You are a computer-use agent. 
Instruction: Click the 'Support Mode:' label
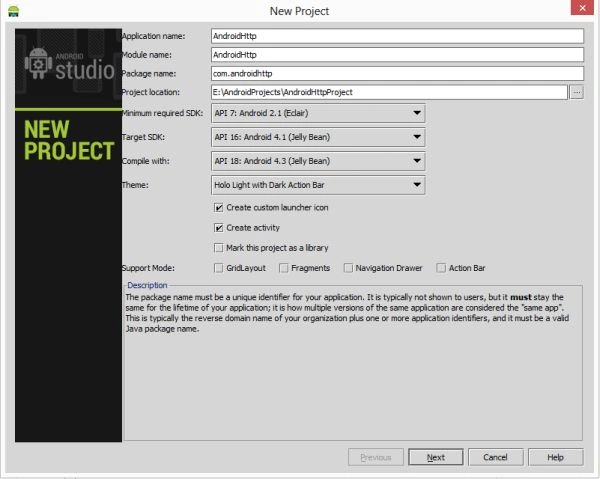148,268
